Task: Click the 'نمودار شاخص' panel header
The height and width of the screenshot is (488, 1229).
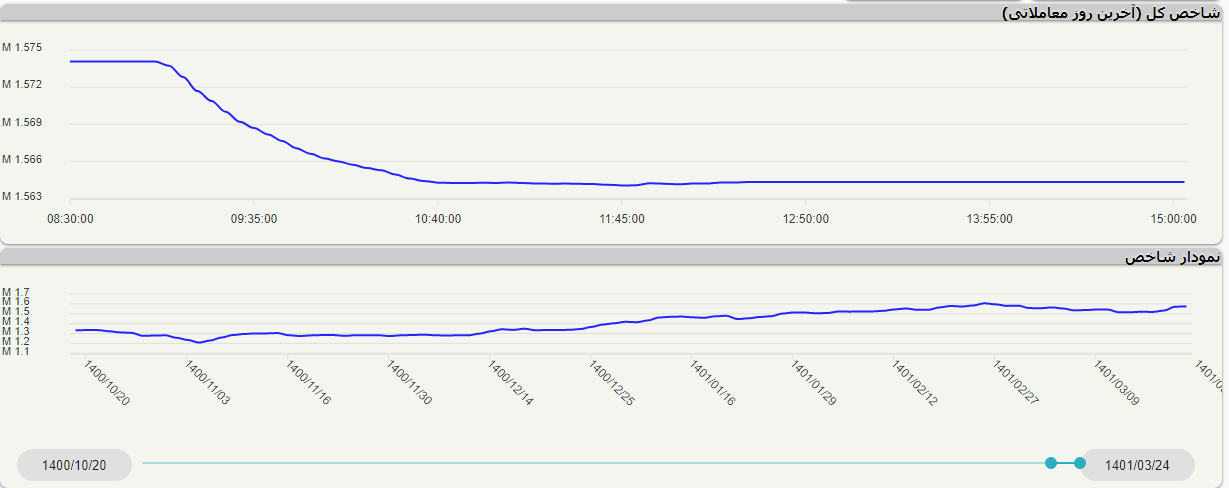Action: tap(1172, 257)
